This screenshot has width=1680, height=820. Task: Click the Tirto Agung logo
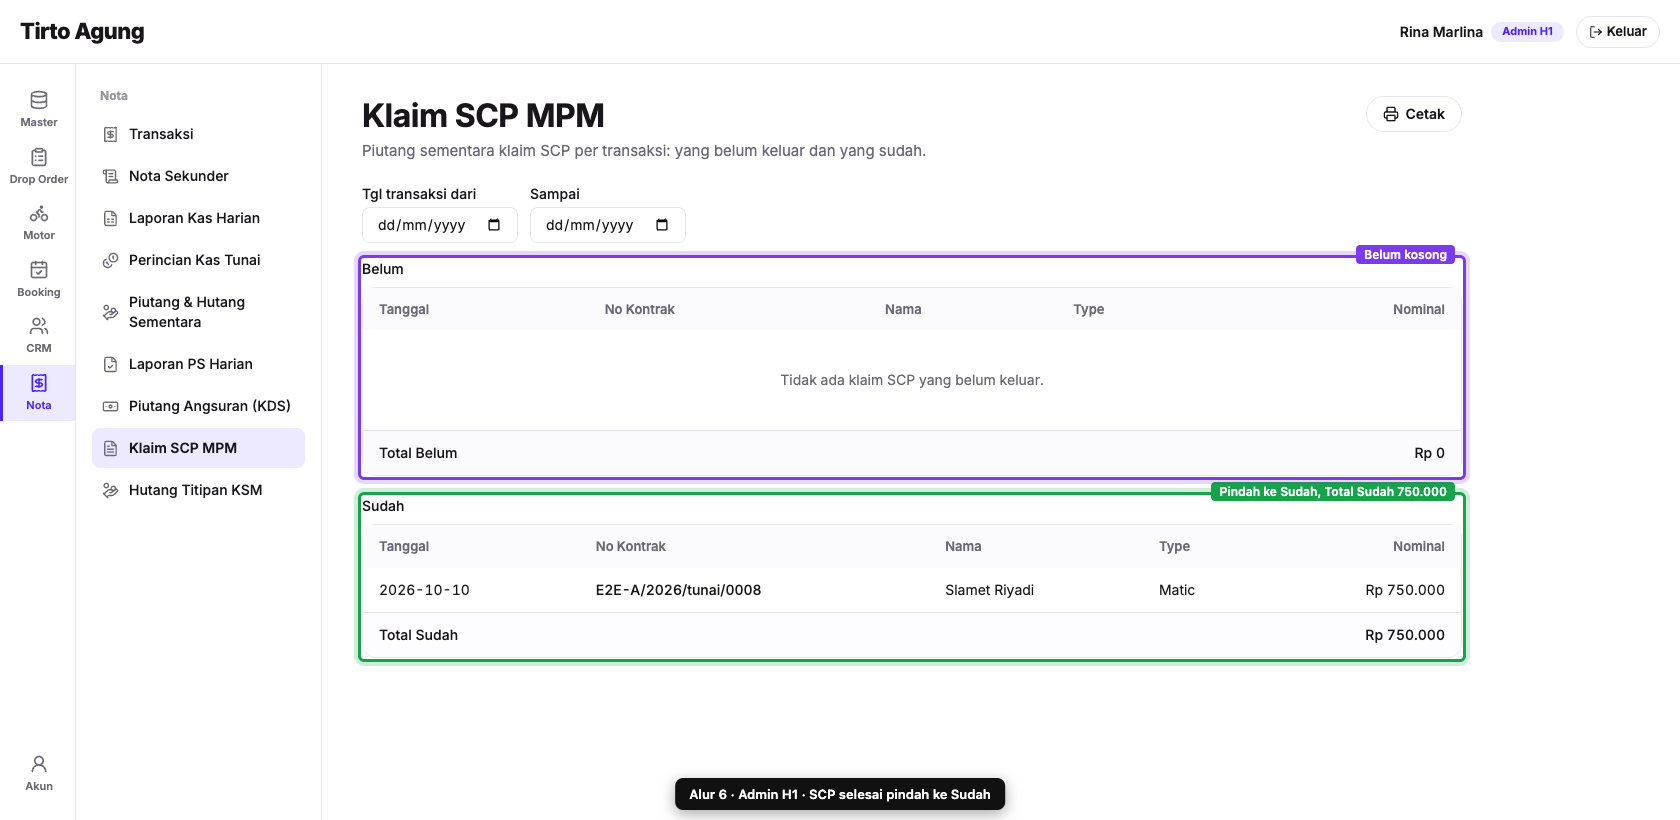(x=82, y=32)
